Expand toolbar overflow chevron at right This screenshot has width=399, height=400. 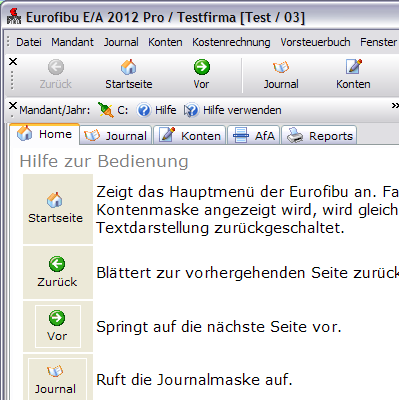[395, 106]
